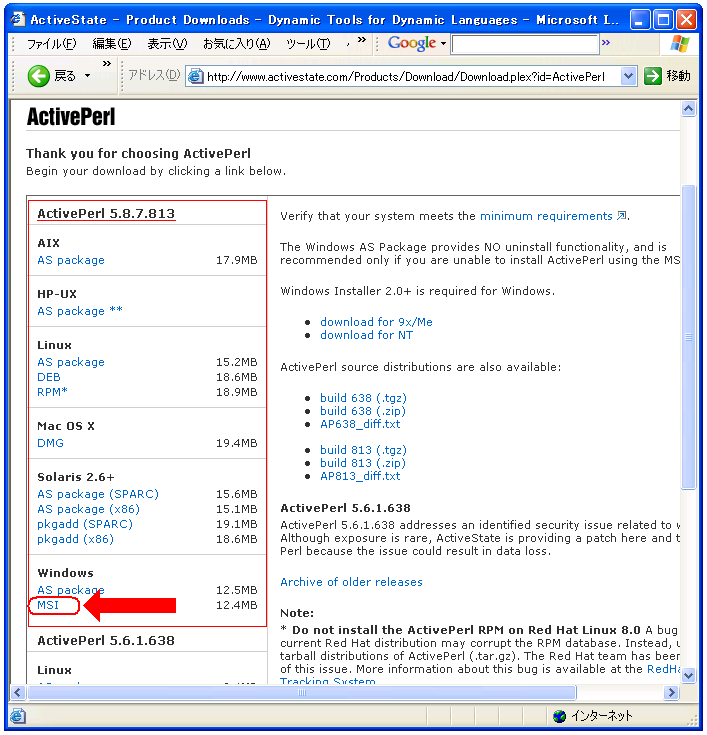Click the IE icon in the title bar

pyautogui.click(x=17, y=19)
